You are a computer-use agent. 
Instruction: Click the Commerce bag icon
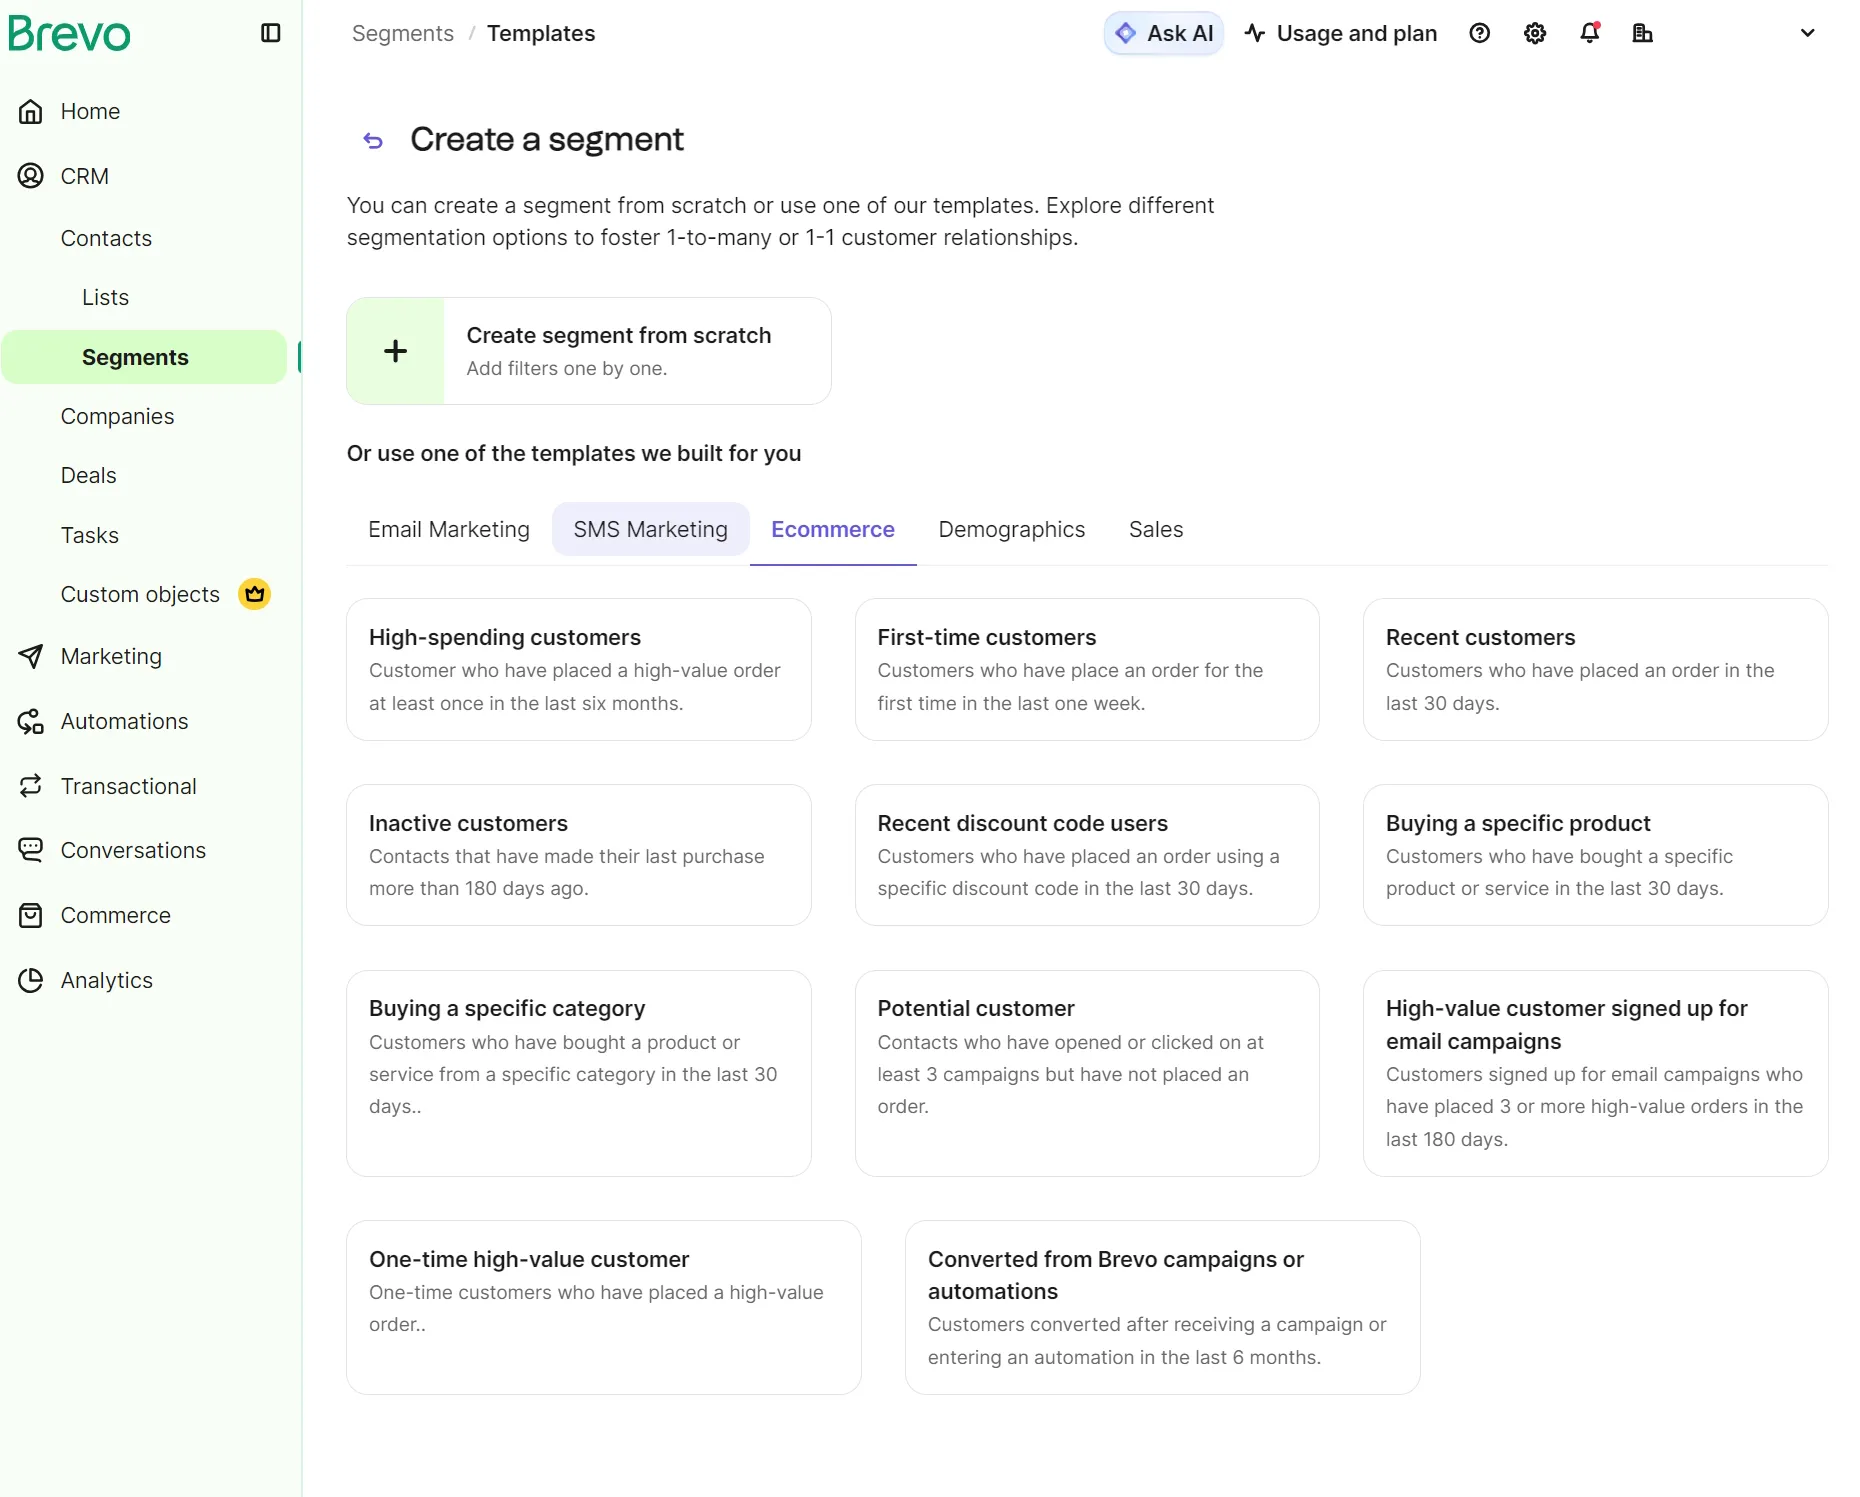click(x=31, y=915)
